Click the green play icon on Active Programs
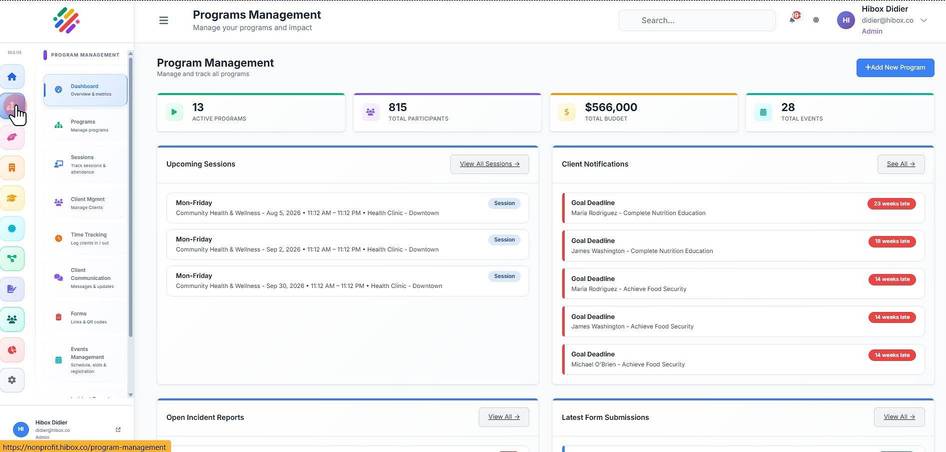946x452 pixels. pos(174,112)
